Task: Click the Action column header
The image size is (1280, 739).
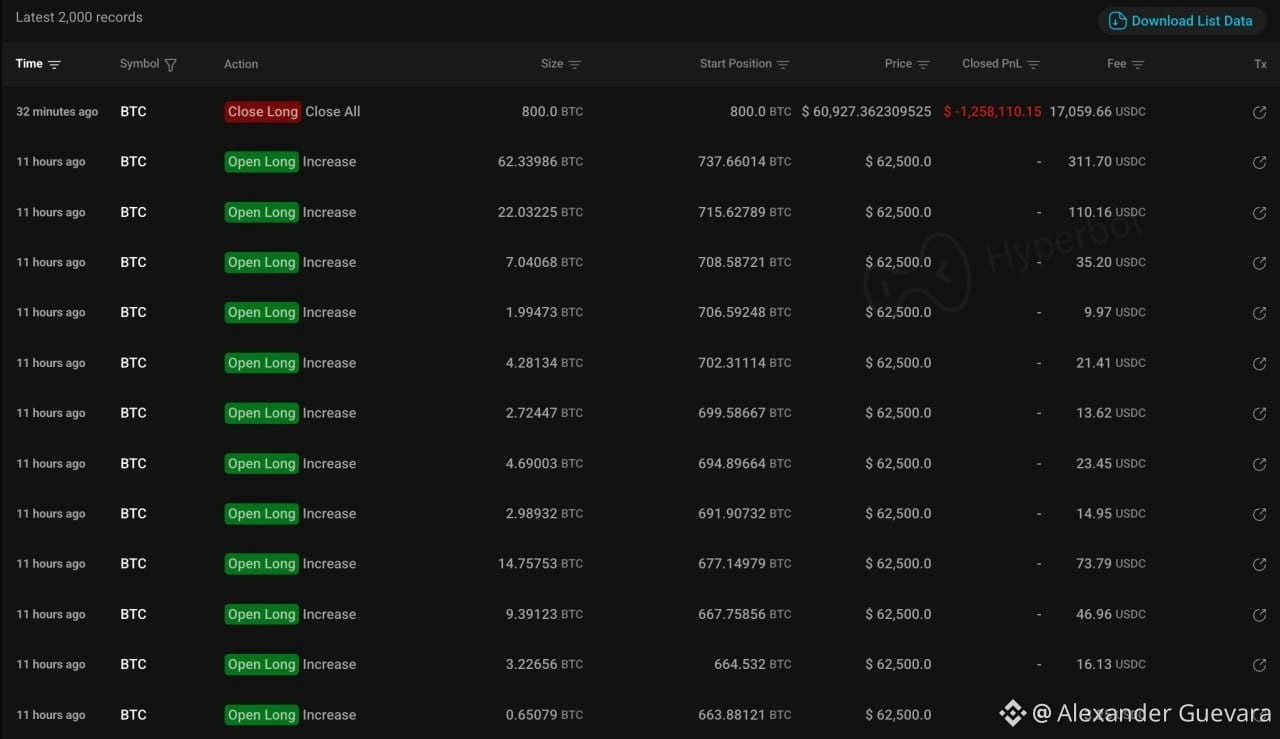Action: pos(241,64)
